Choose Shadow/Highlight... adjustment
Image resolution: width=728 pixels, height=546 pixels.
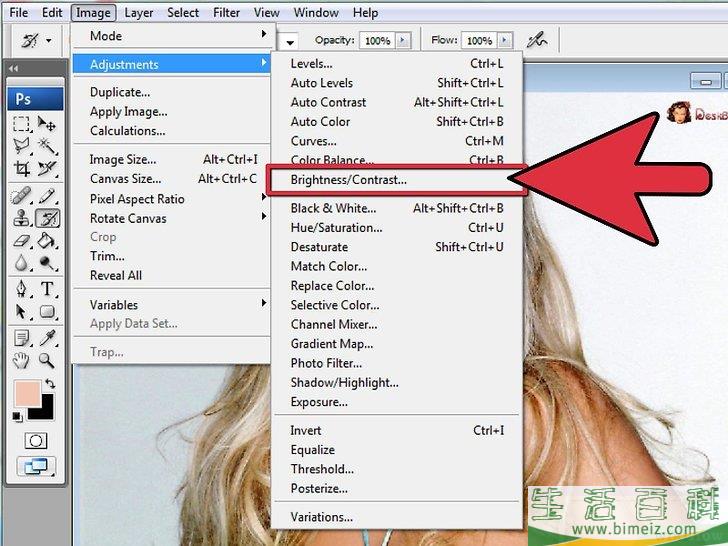[x=396, y=383]
